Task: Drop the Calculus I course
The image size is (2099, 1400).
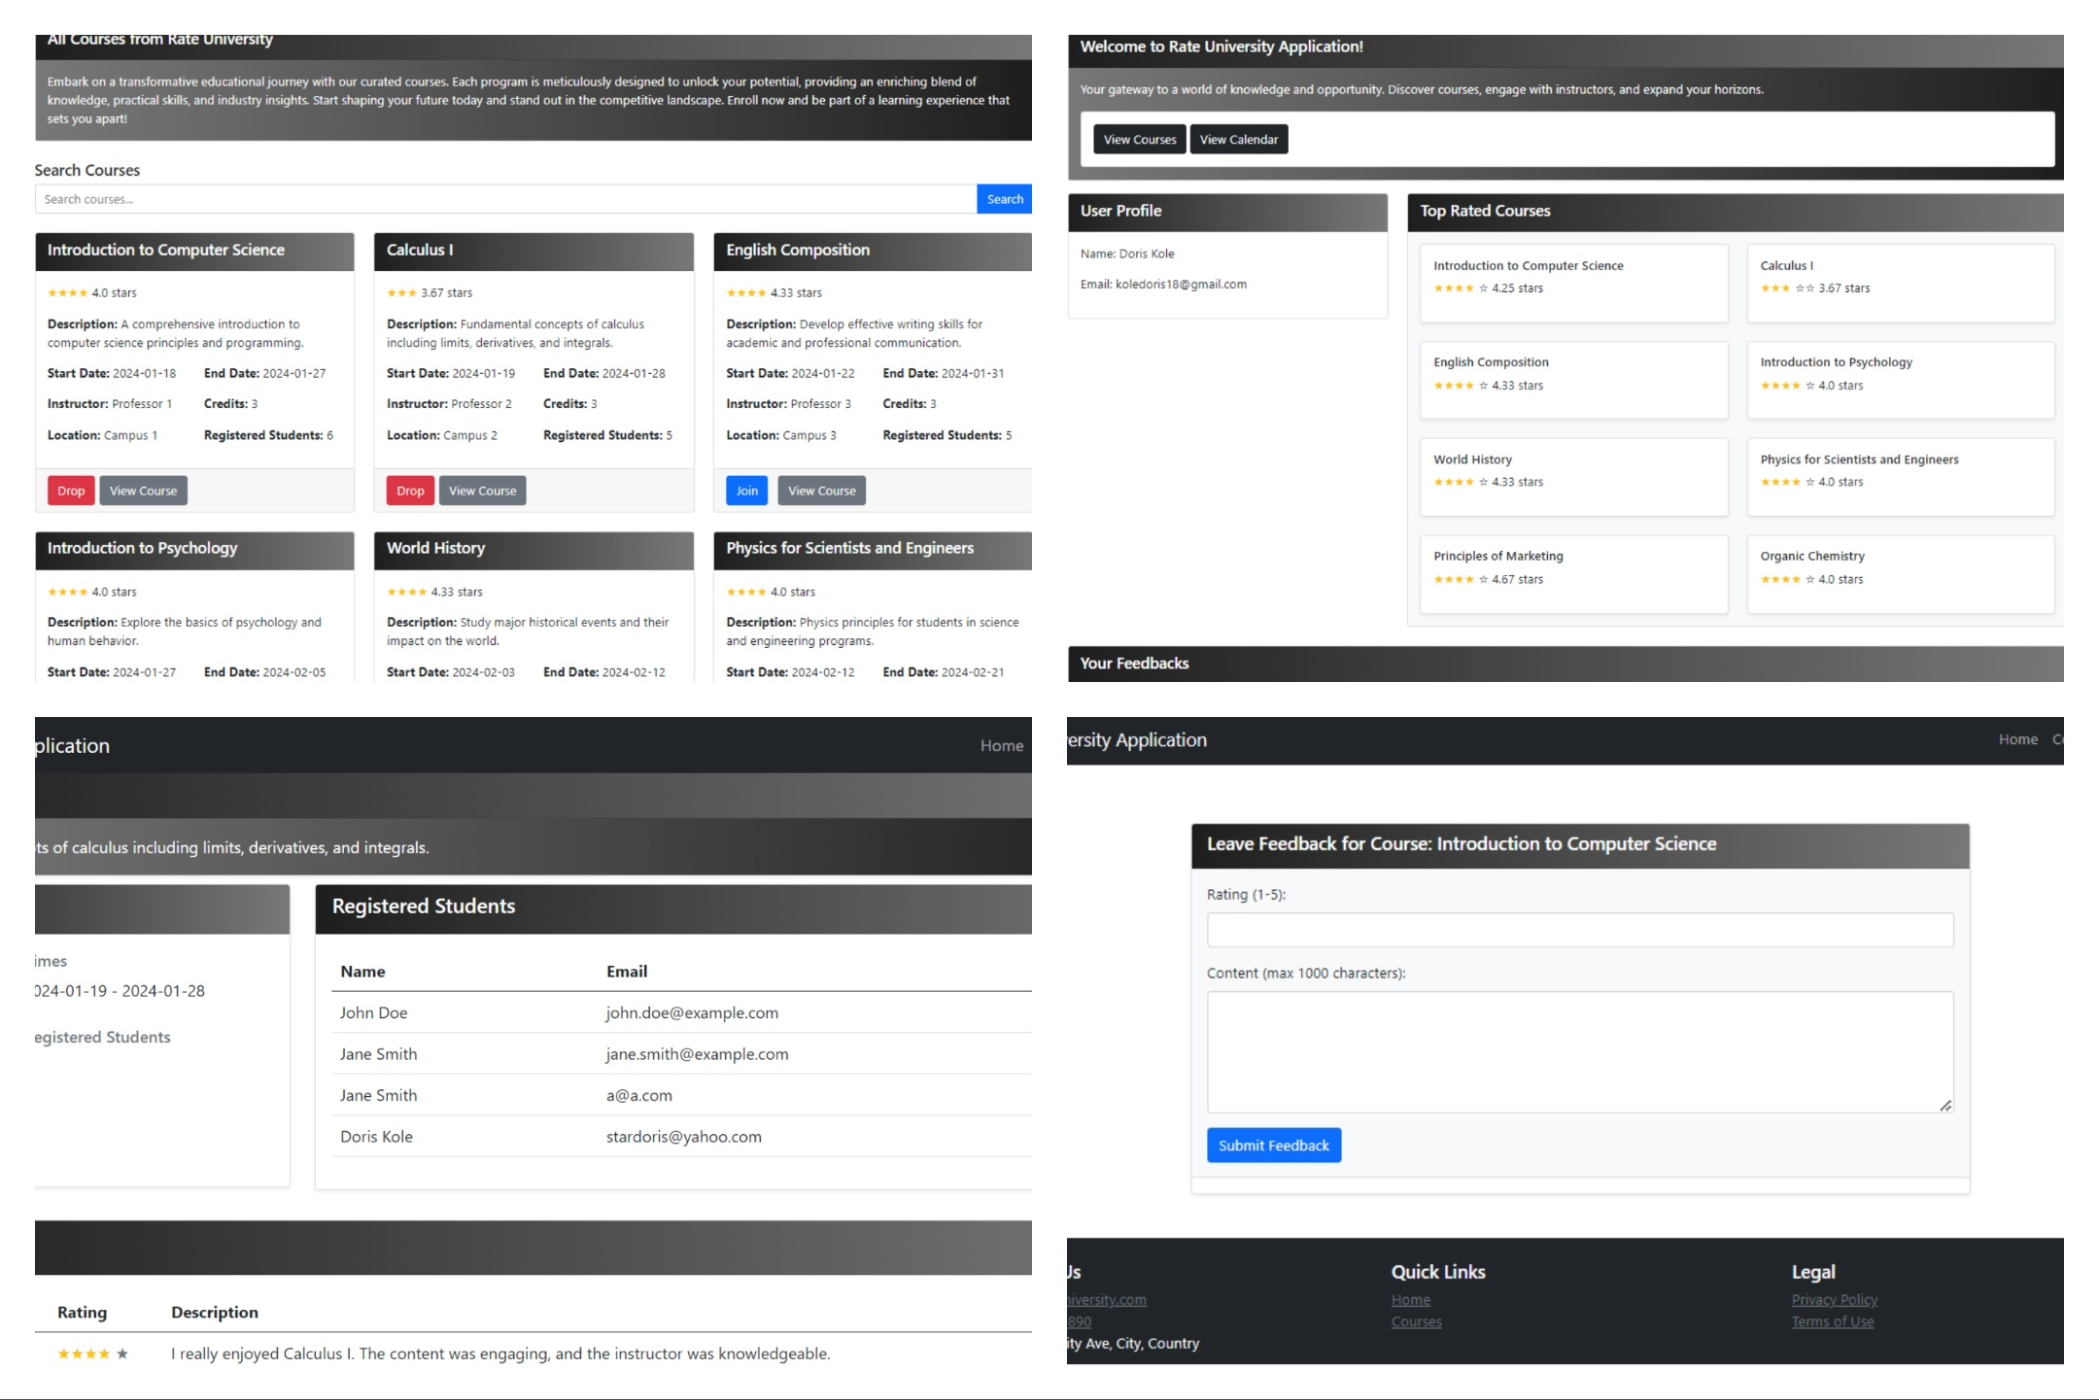Action: [x=409, y=491]
